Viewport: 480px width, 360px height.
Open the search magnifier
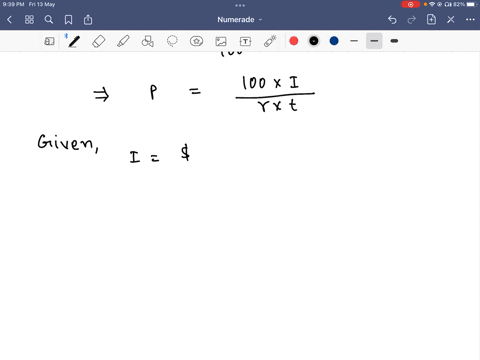tap(49, 20)
